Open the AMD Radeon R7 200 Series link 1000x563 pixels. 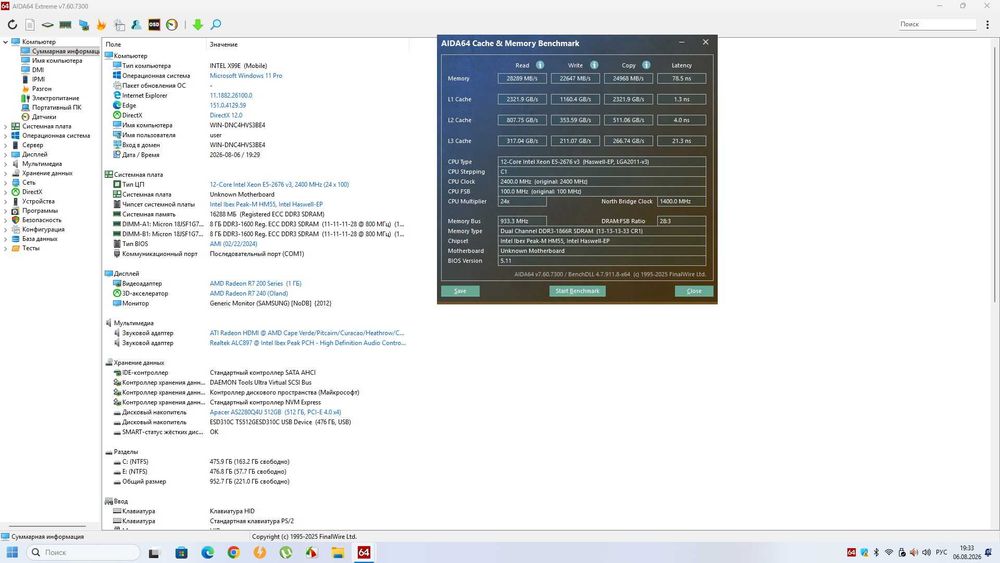click(256, 283)
